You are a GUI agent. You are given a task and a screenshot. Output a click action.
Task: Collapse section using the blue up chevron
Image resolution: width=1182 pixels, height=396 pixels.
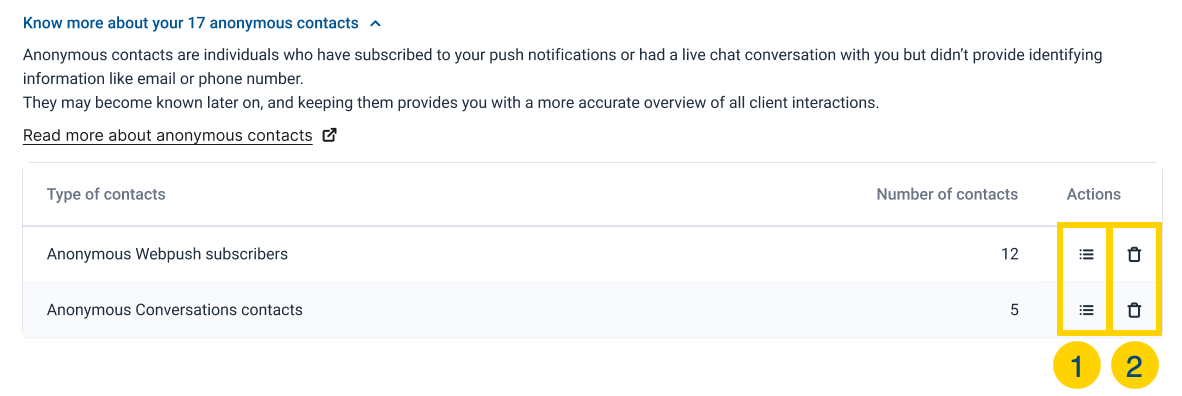pos(375,23)
